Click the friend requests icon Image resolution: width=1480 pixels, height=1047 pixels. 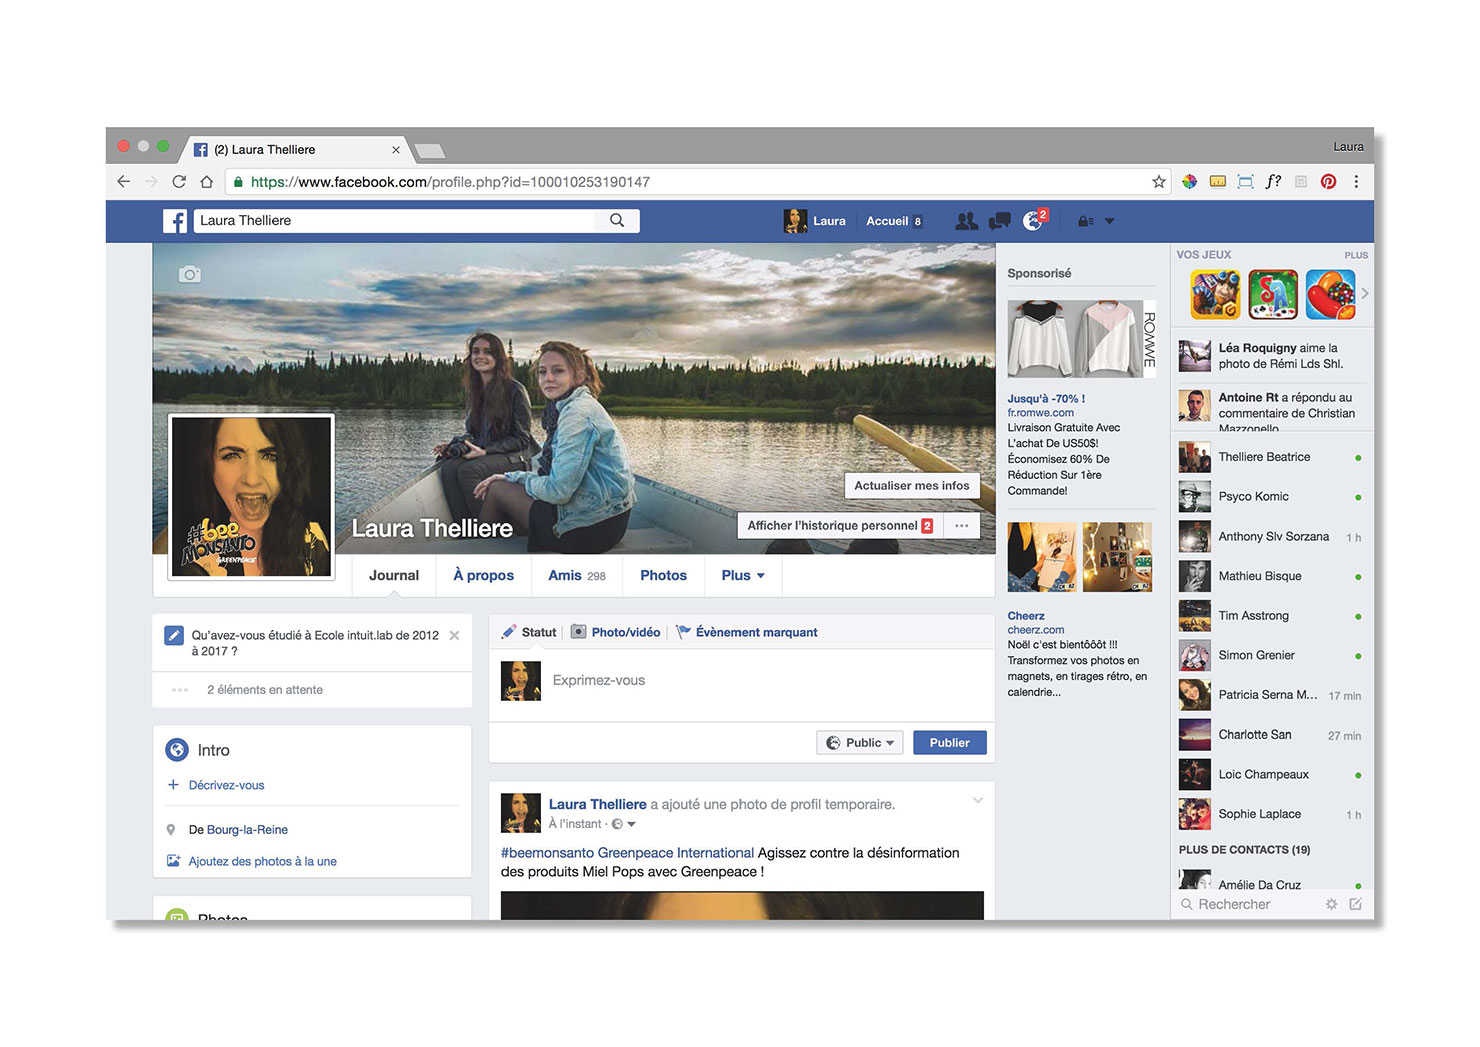966,221
